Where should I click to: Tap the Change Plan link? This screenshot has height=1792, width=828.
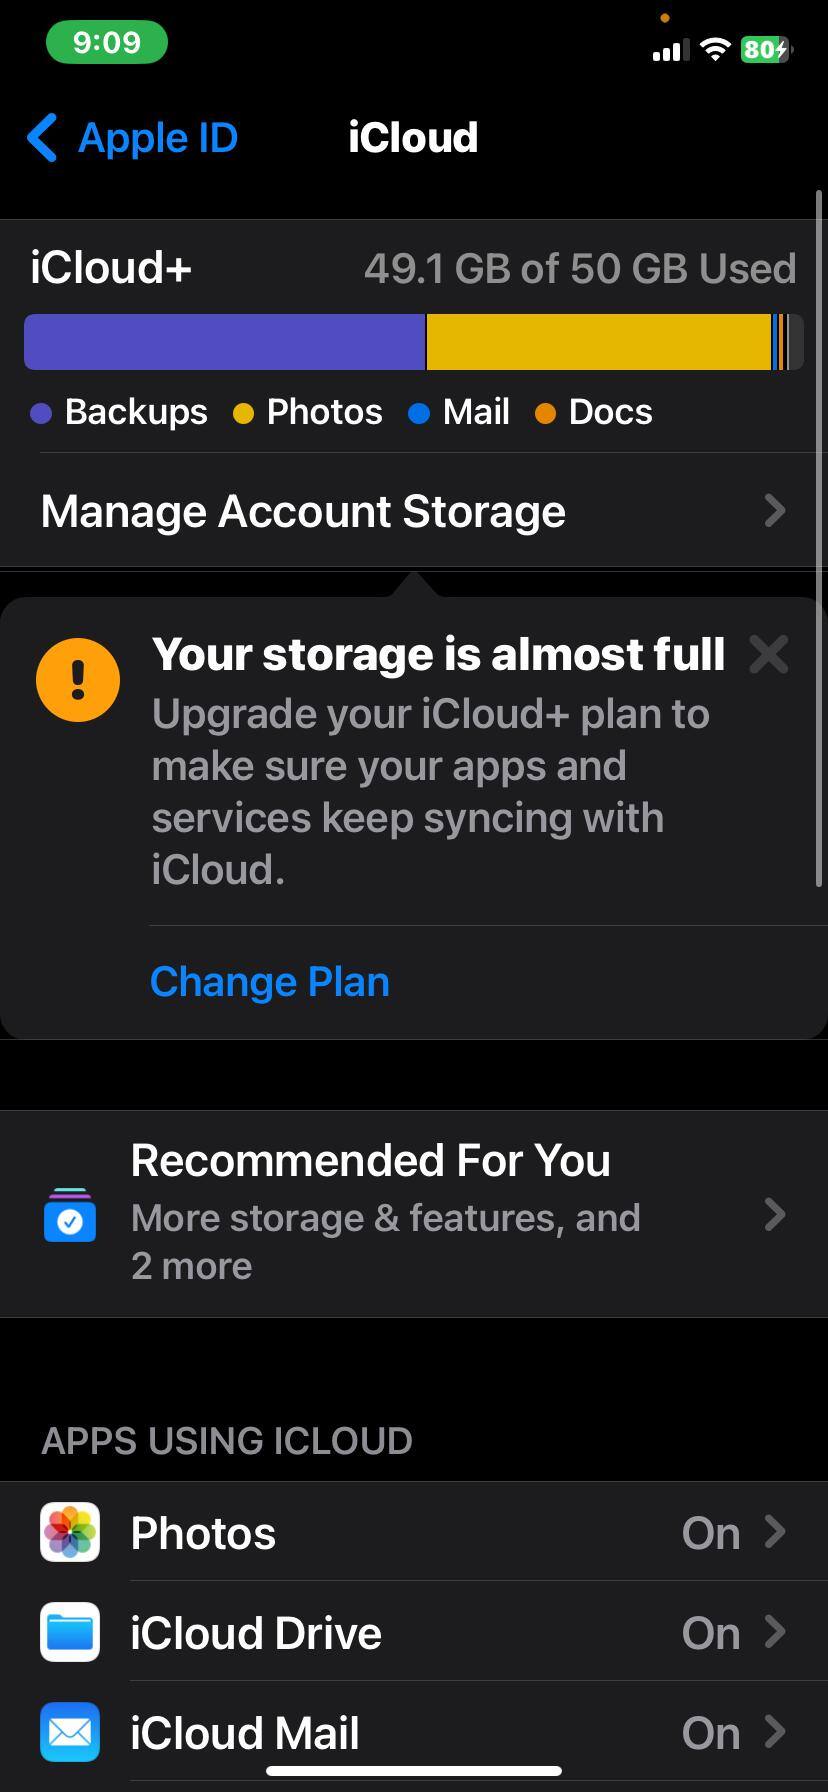[270, 982]
